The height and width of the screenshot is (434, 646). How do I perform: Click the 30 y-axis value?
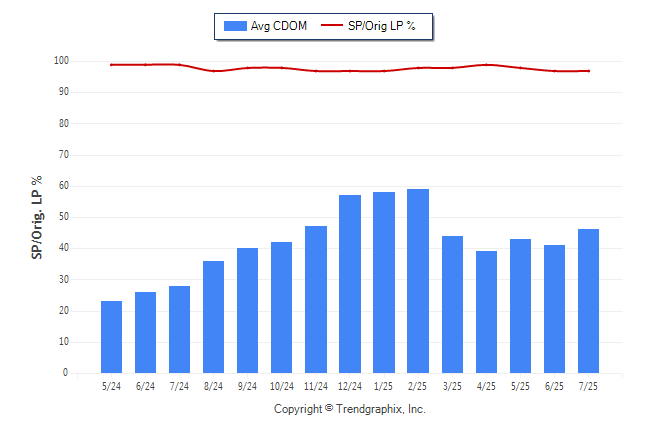(64, 279)
